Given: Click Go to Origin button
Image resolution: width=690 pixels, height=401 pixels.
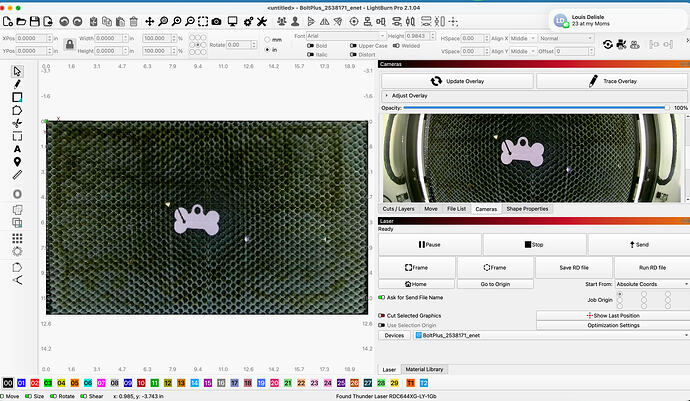Looking at the screenshot, I should [495, 284].
